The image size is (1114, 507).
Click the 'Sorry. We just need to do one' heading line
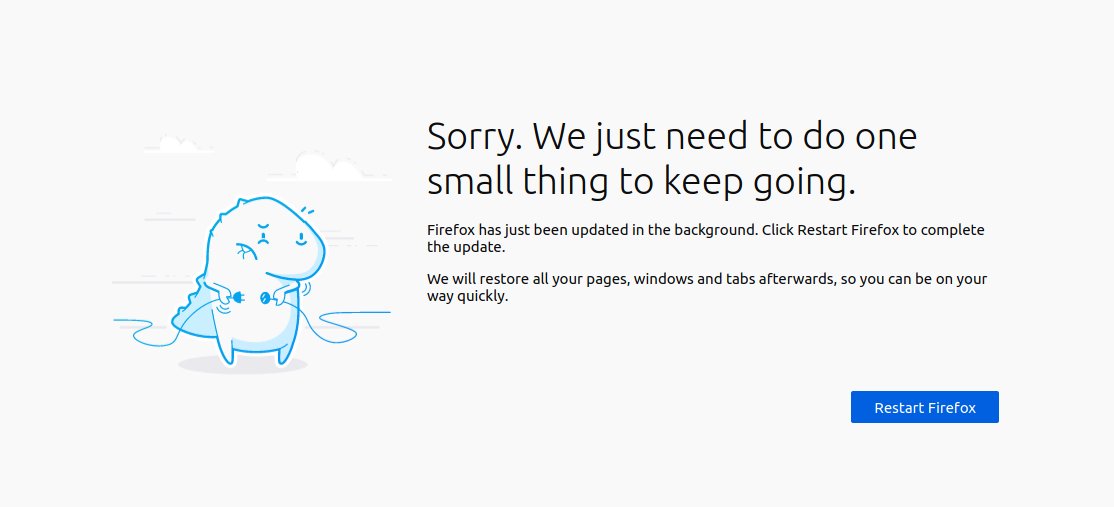672,136
